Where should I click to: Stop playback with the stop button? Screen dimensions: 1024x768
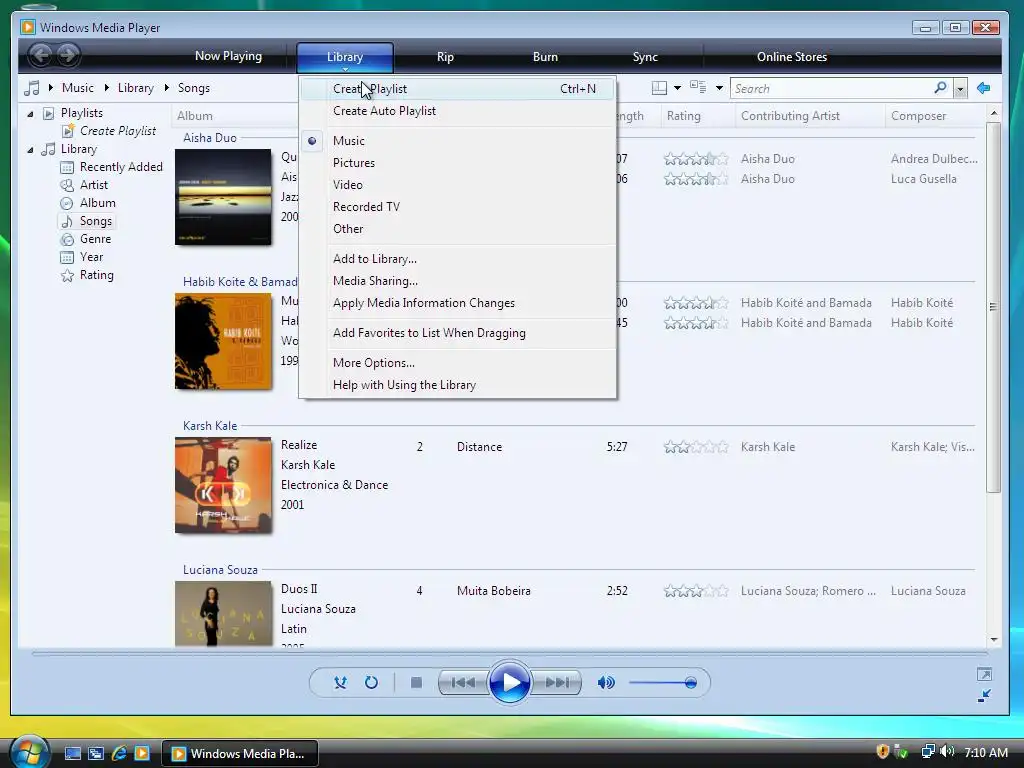coord(416,683)
